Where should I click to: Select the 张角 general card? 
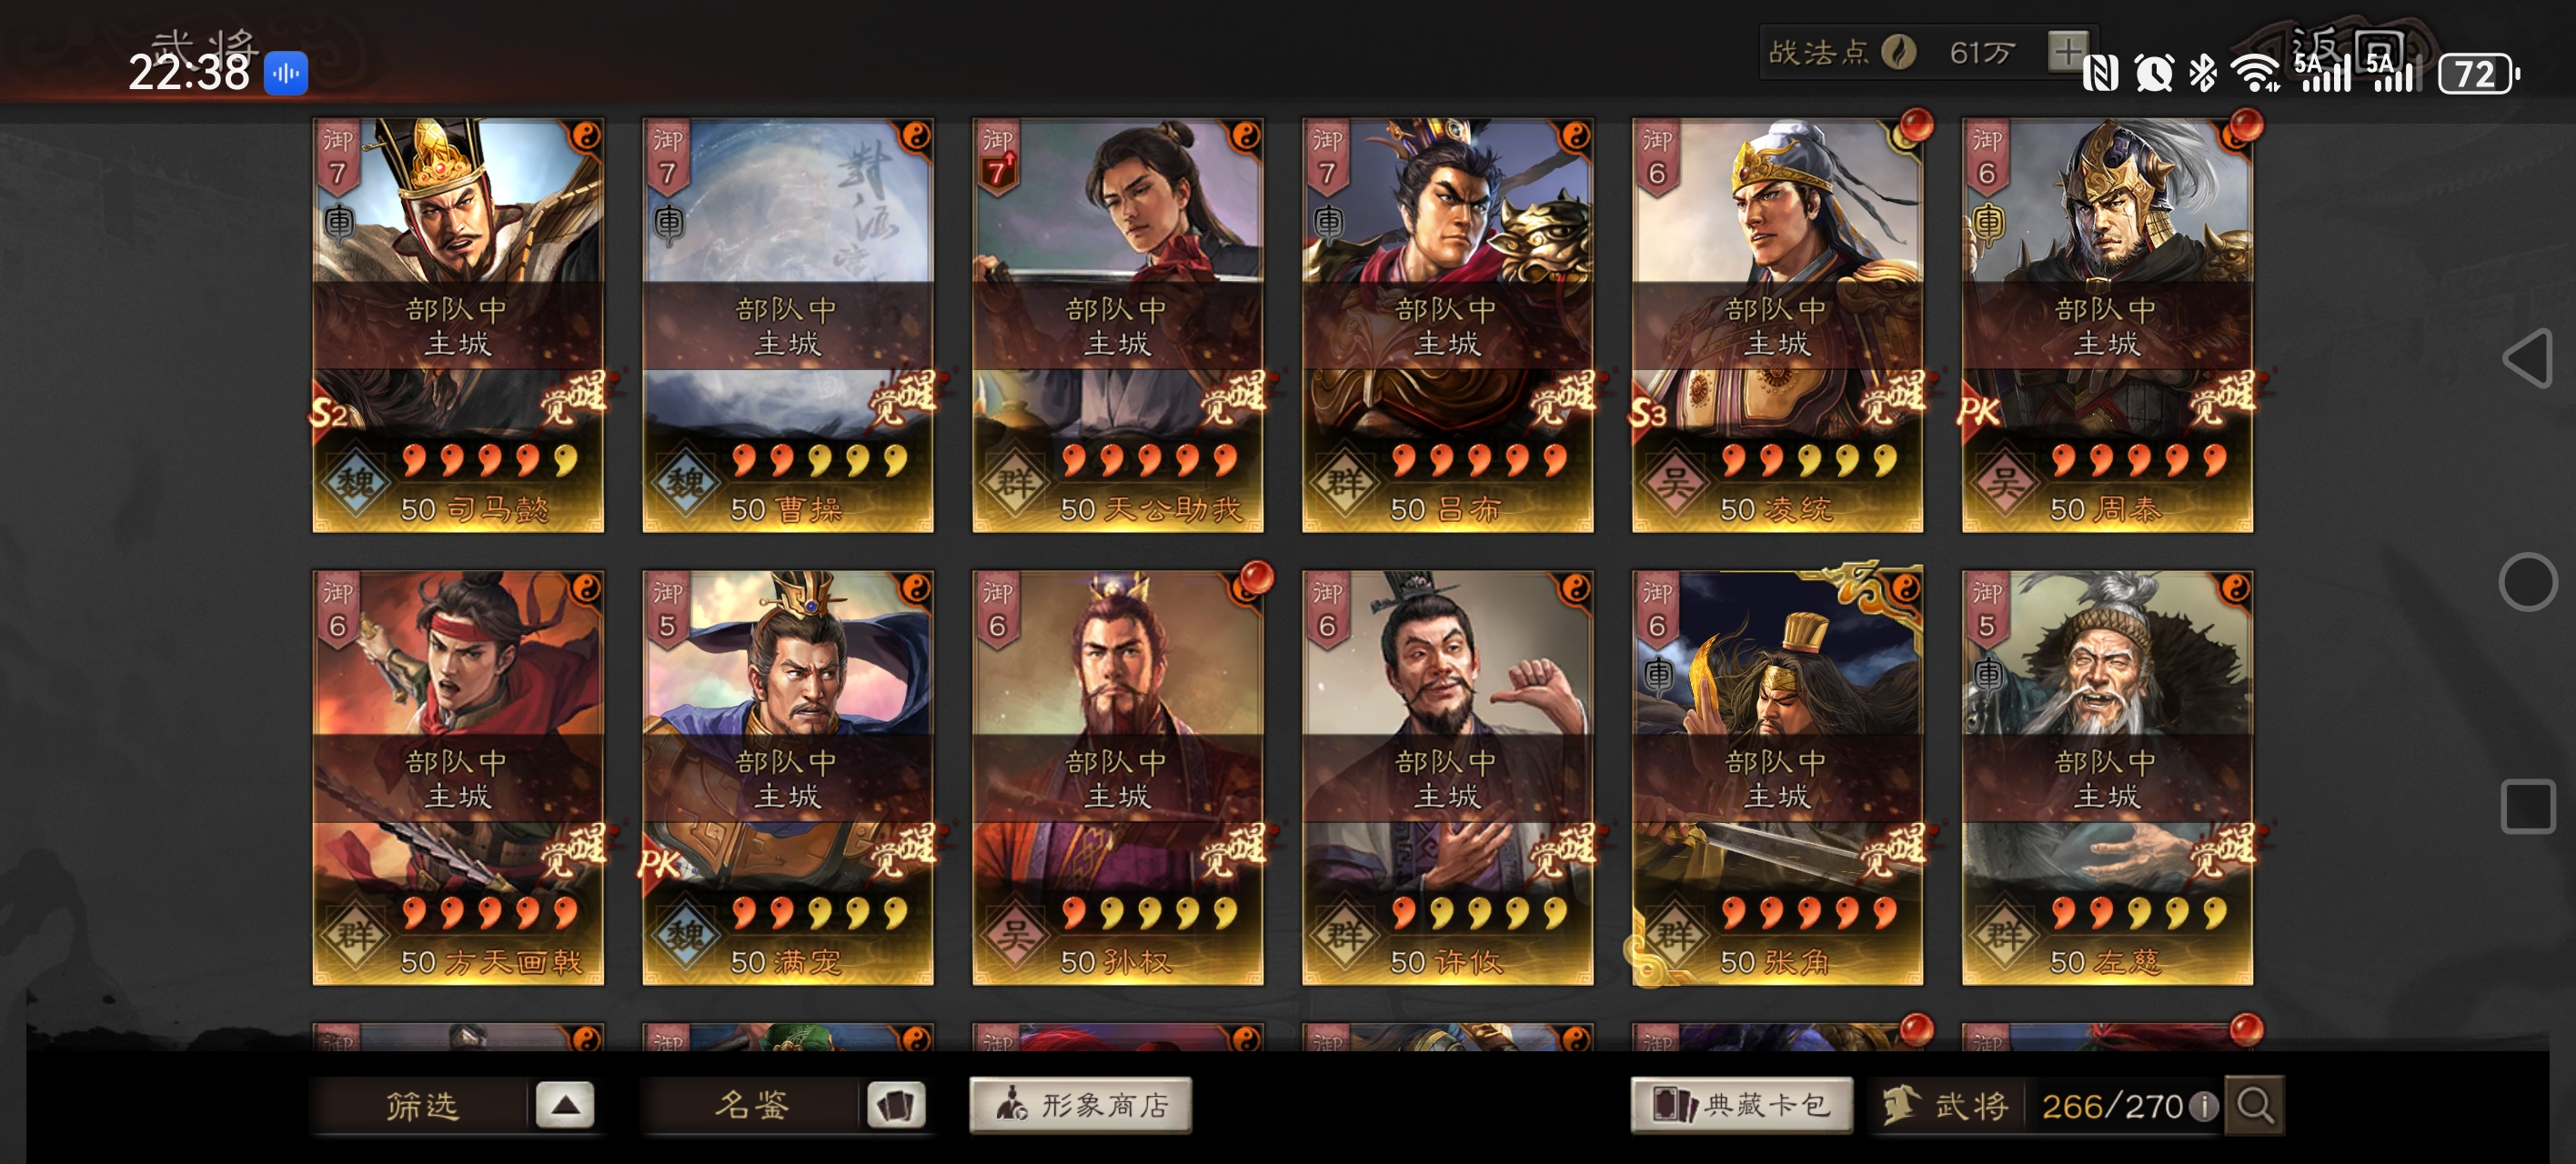(1777, 778)
